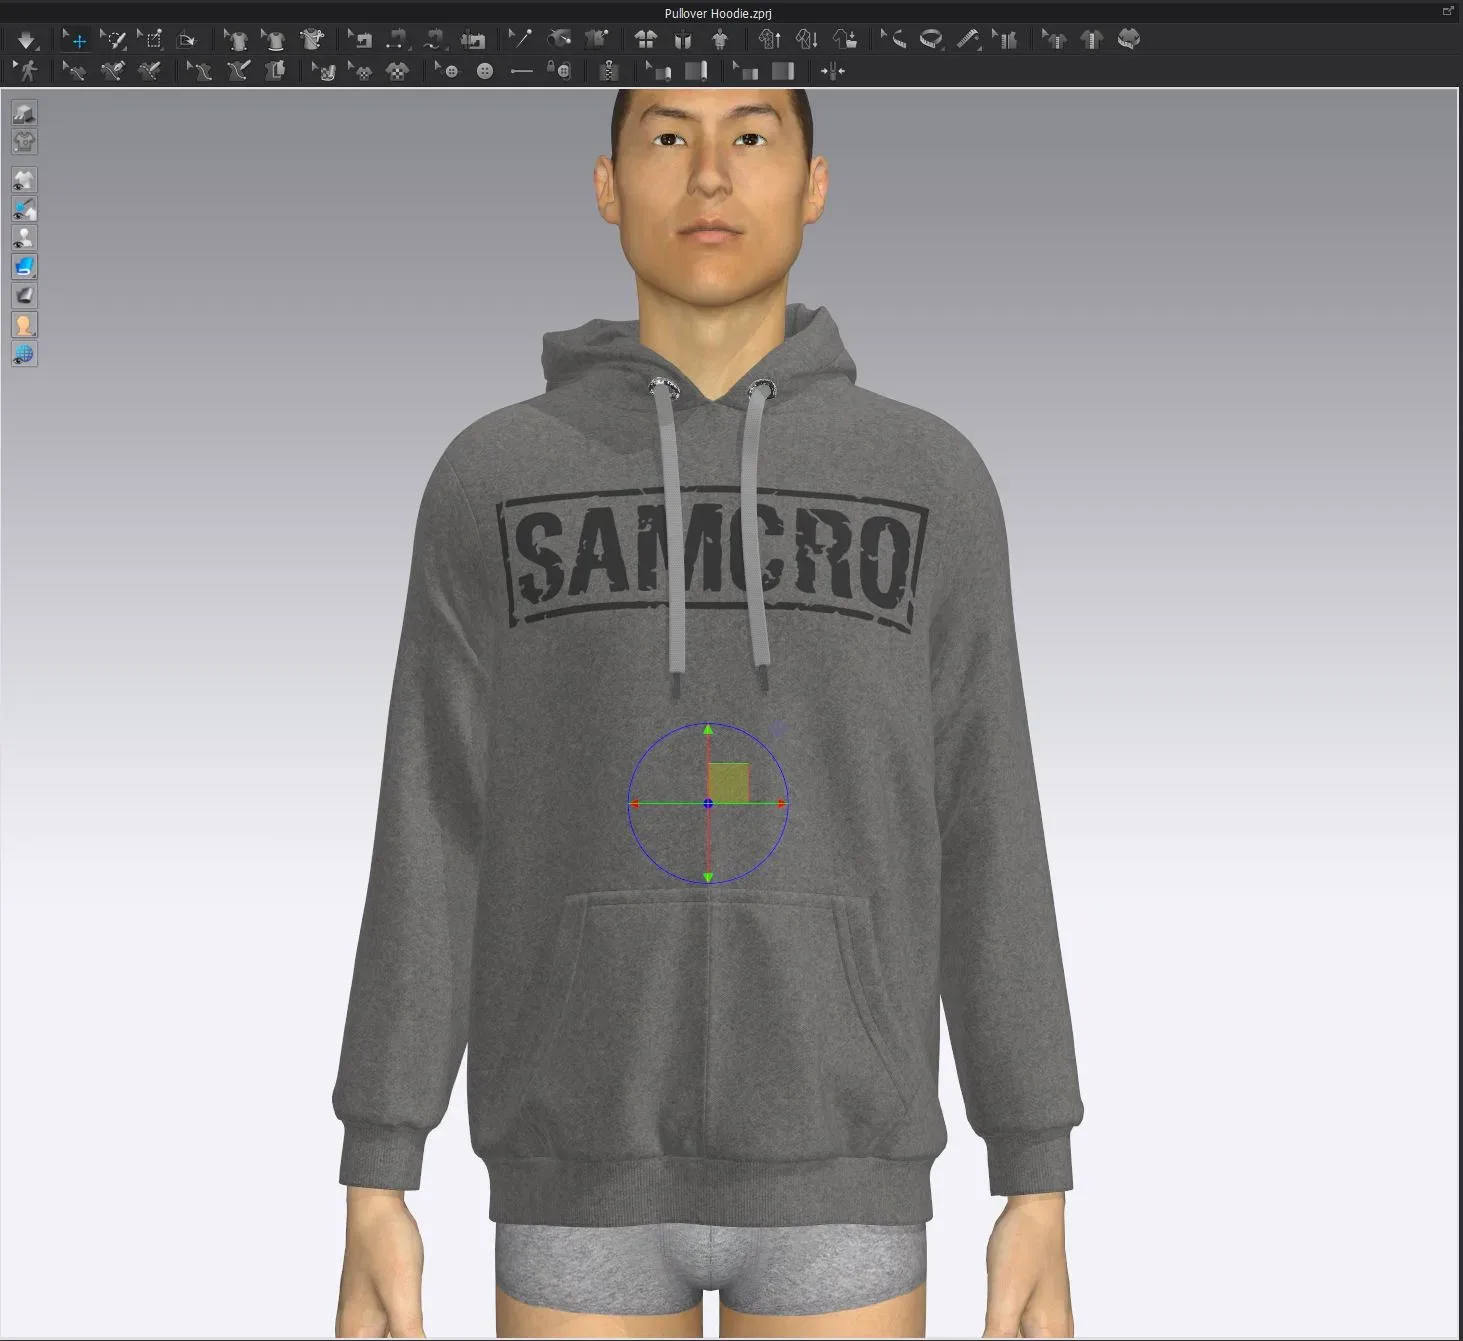Start the Simulate tool (down arrow)
Viewport: 1463px width, 1341px height.
coord(25,40)
